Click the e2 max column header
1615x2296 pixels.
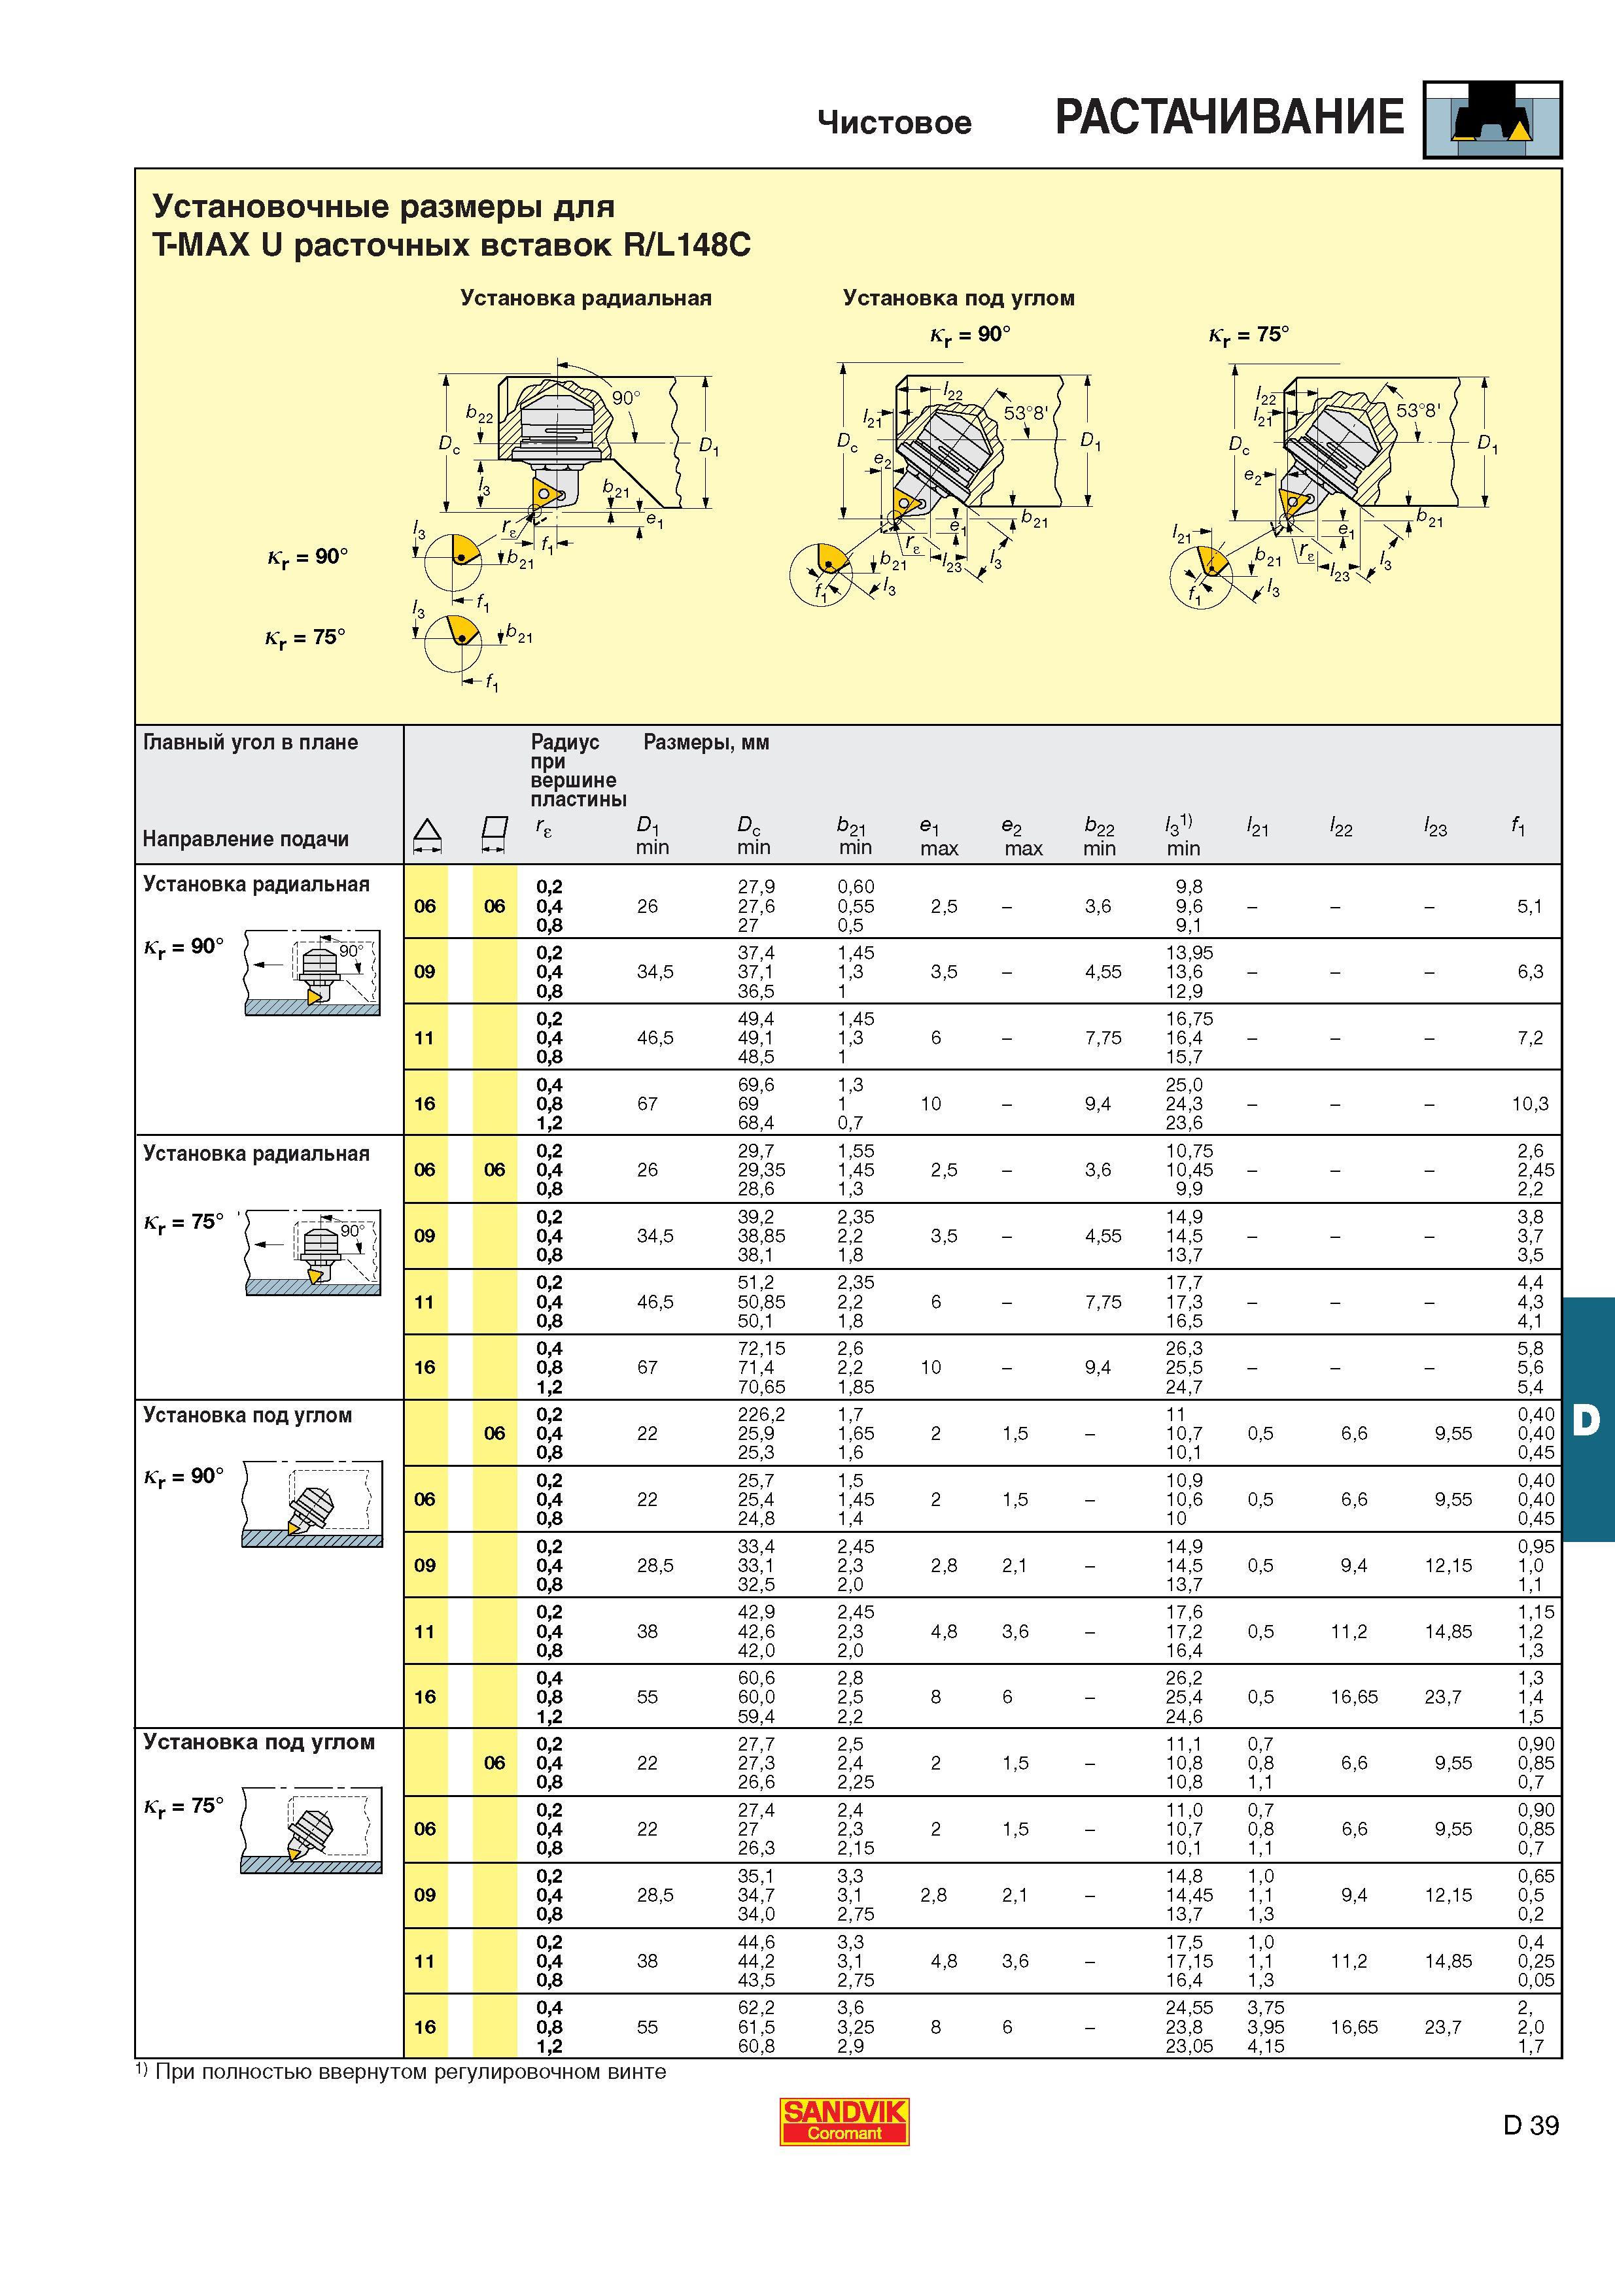(1022, 837)
